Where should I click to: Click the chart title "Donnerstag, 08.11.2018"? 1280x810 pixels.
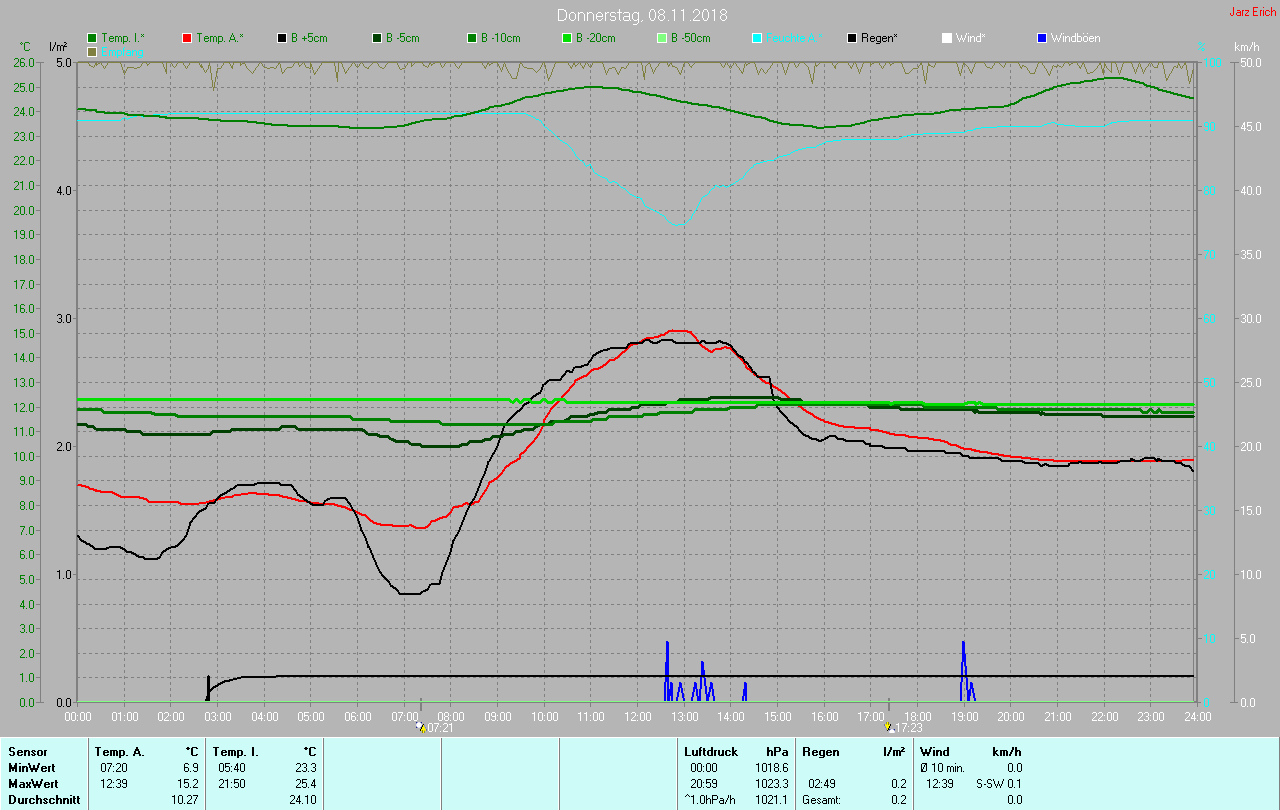point(642,15)
